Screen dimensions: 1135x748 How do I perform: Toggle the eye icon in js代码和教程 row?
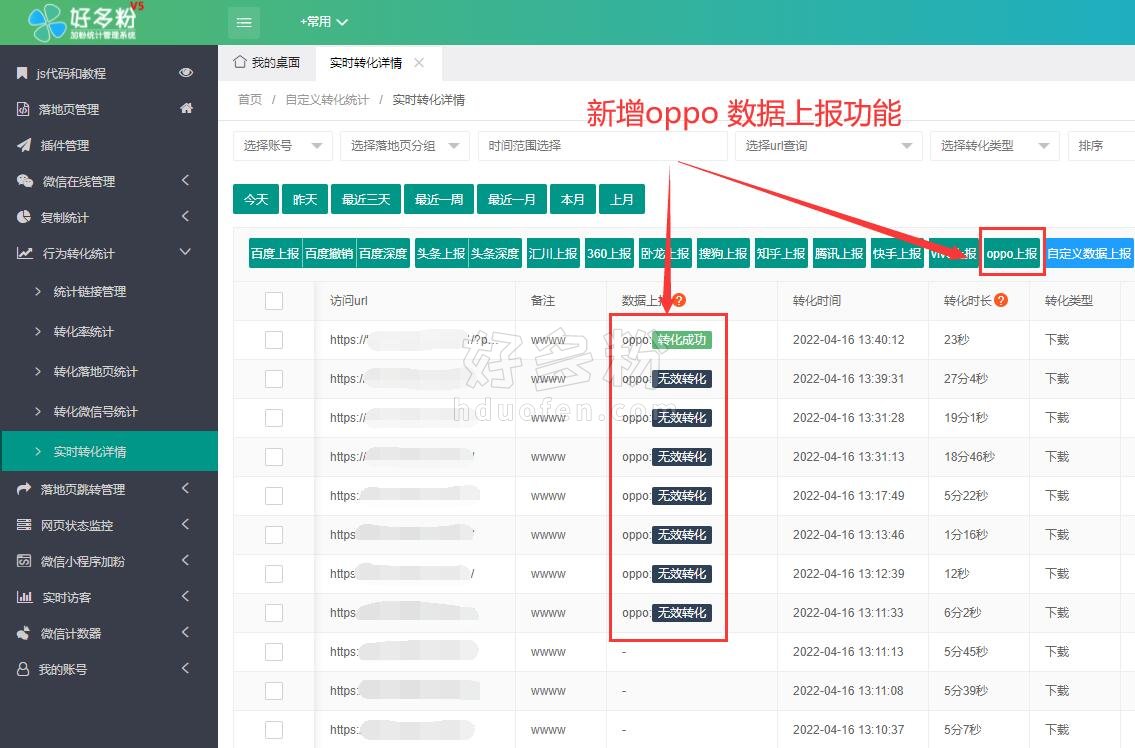point(186,72)
